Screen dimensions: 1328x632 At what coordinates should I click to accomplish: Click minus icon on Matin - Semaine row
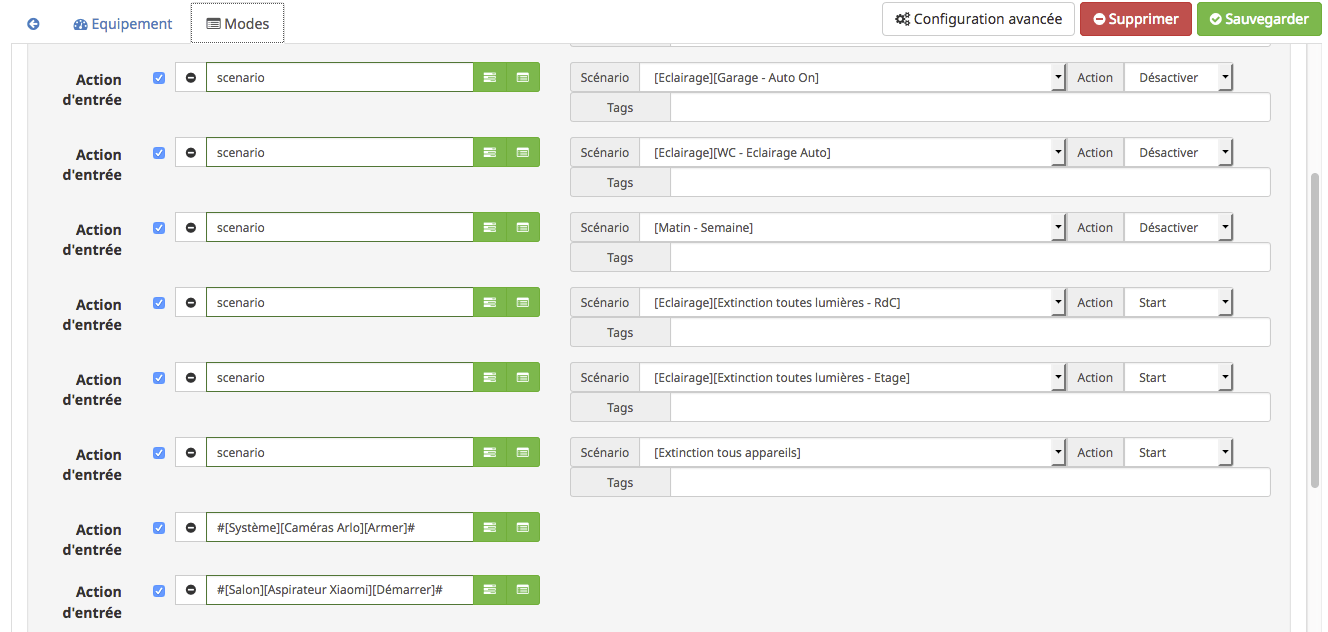point(191,227)
